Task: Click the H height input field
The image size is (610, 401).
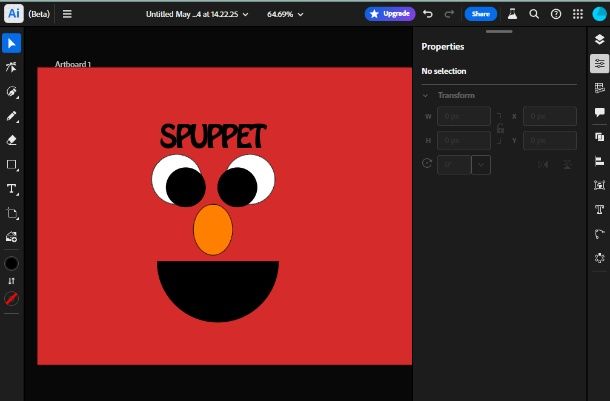Action: tap(464, 140)
